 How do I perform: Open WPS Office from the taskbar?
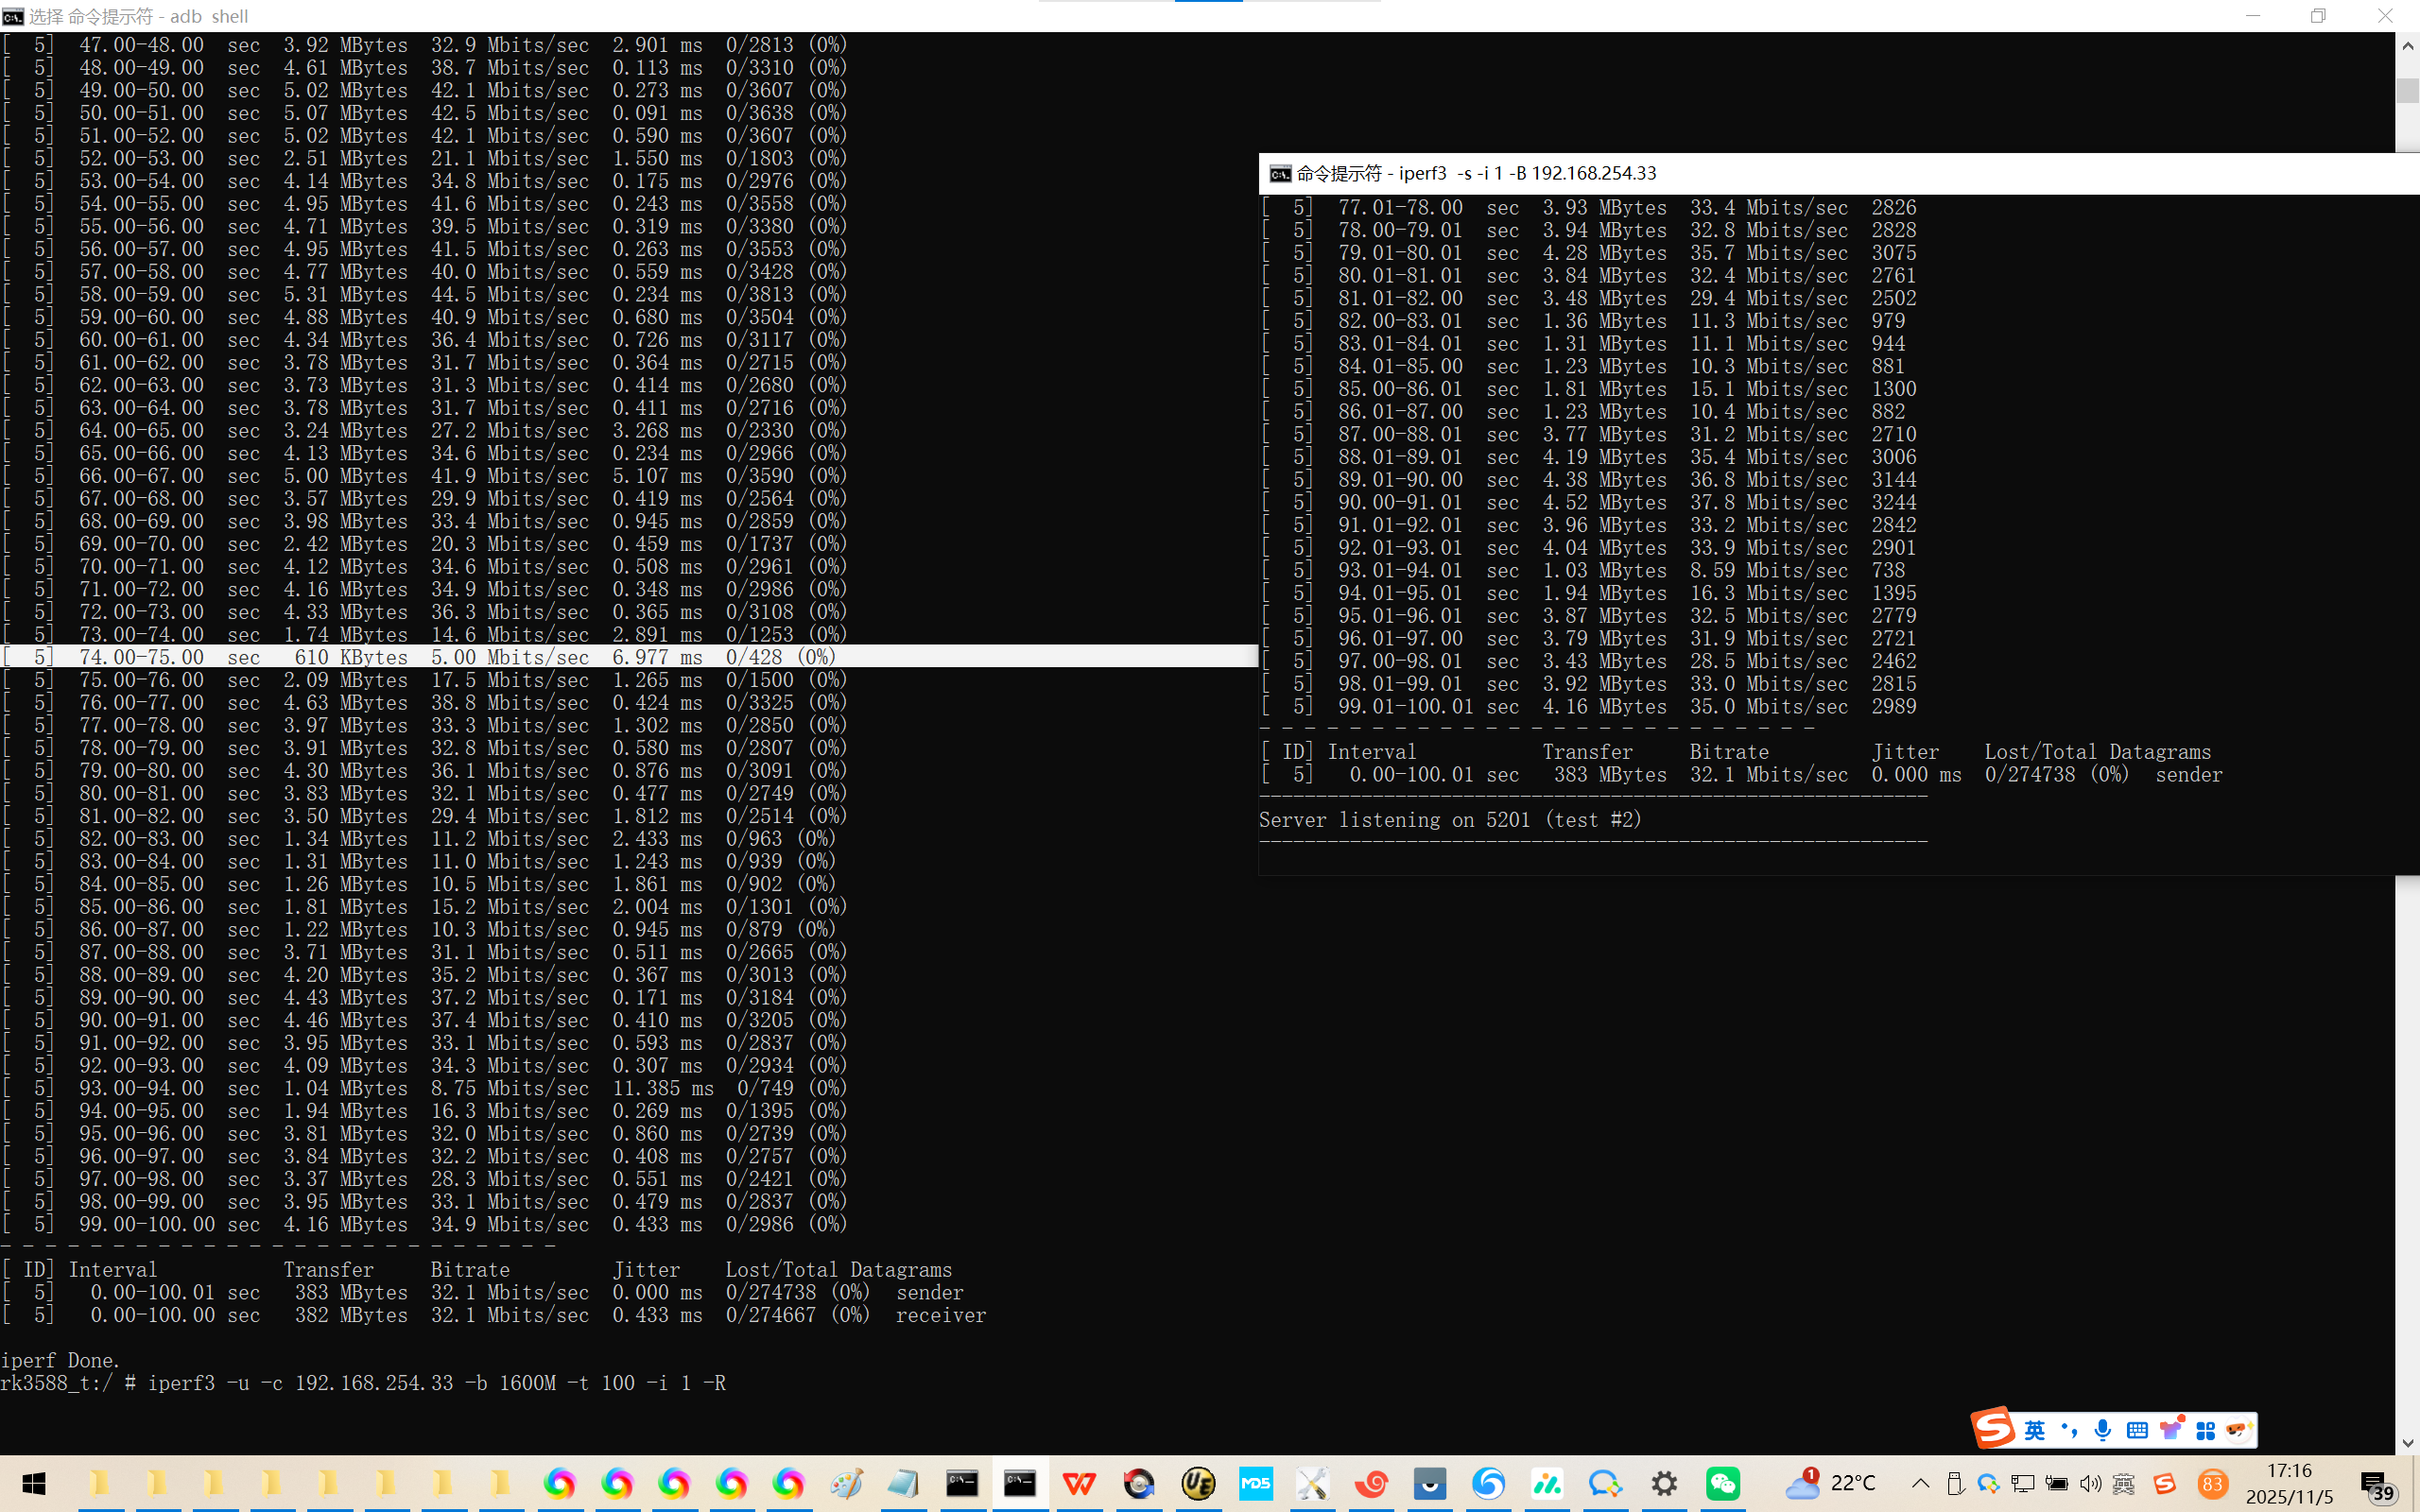pos(1080,1483)
